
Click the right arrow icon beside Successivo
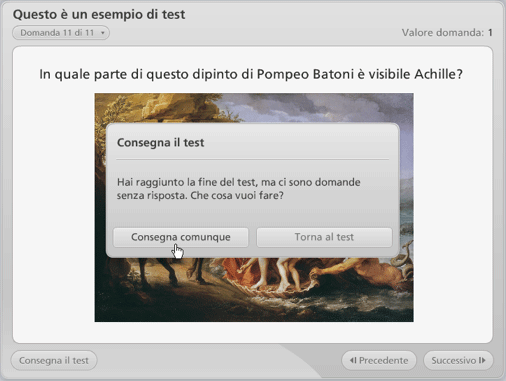(482, 360)
